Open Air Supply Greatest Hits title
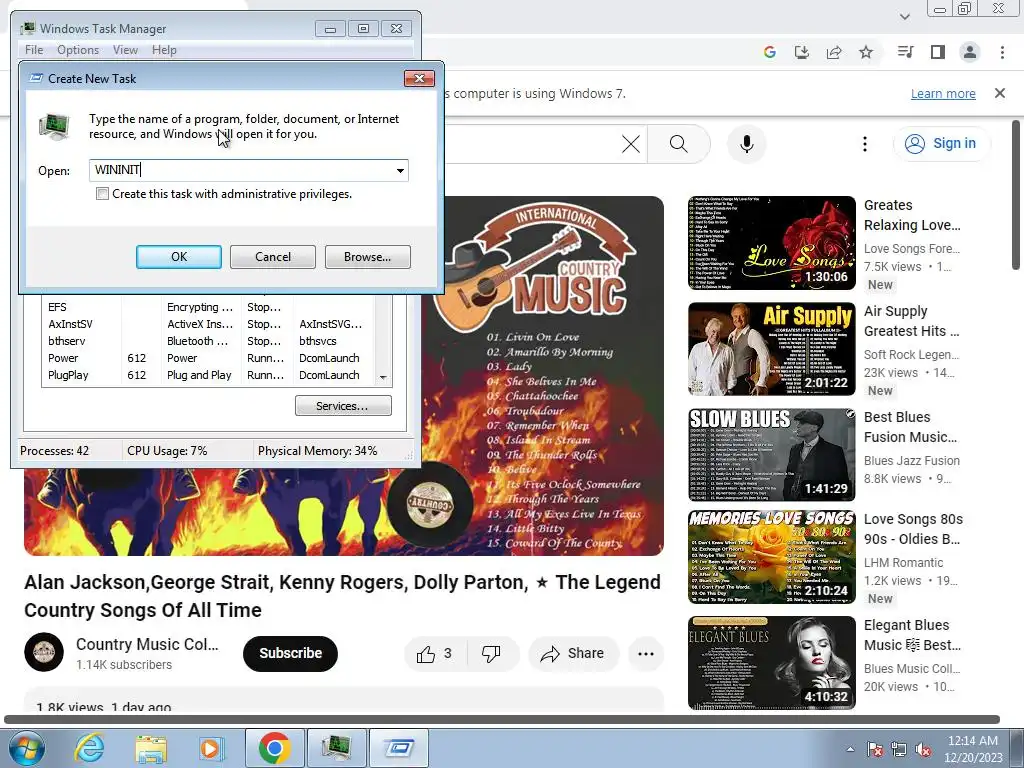This screenshot has width=1024, height=768. point(912,321)
